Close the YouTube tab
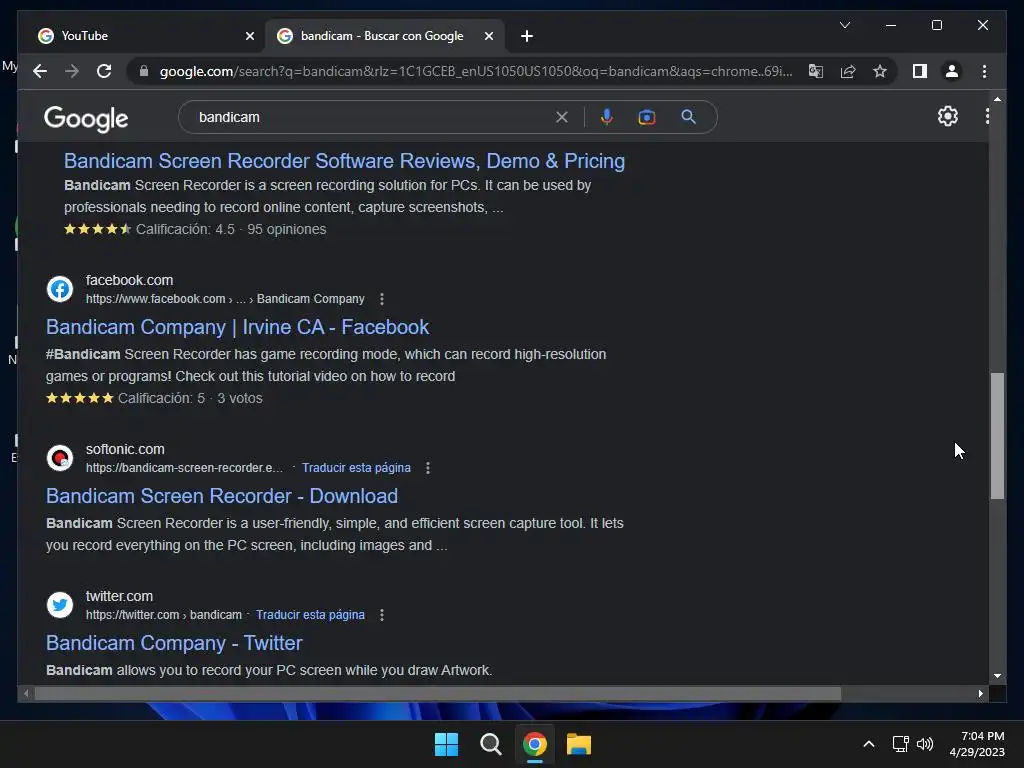The image size is (1024, 768). coord(249,36)
